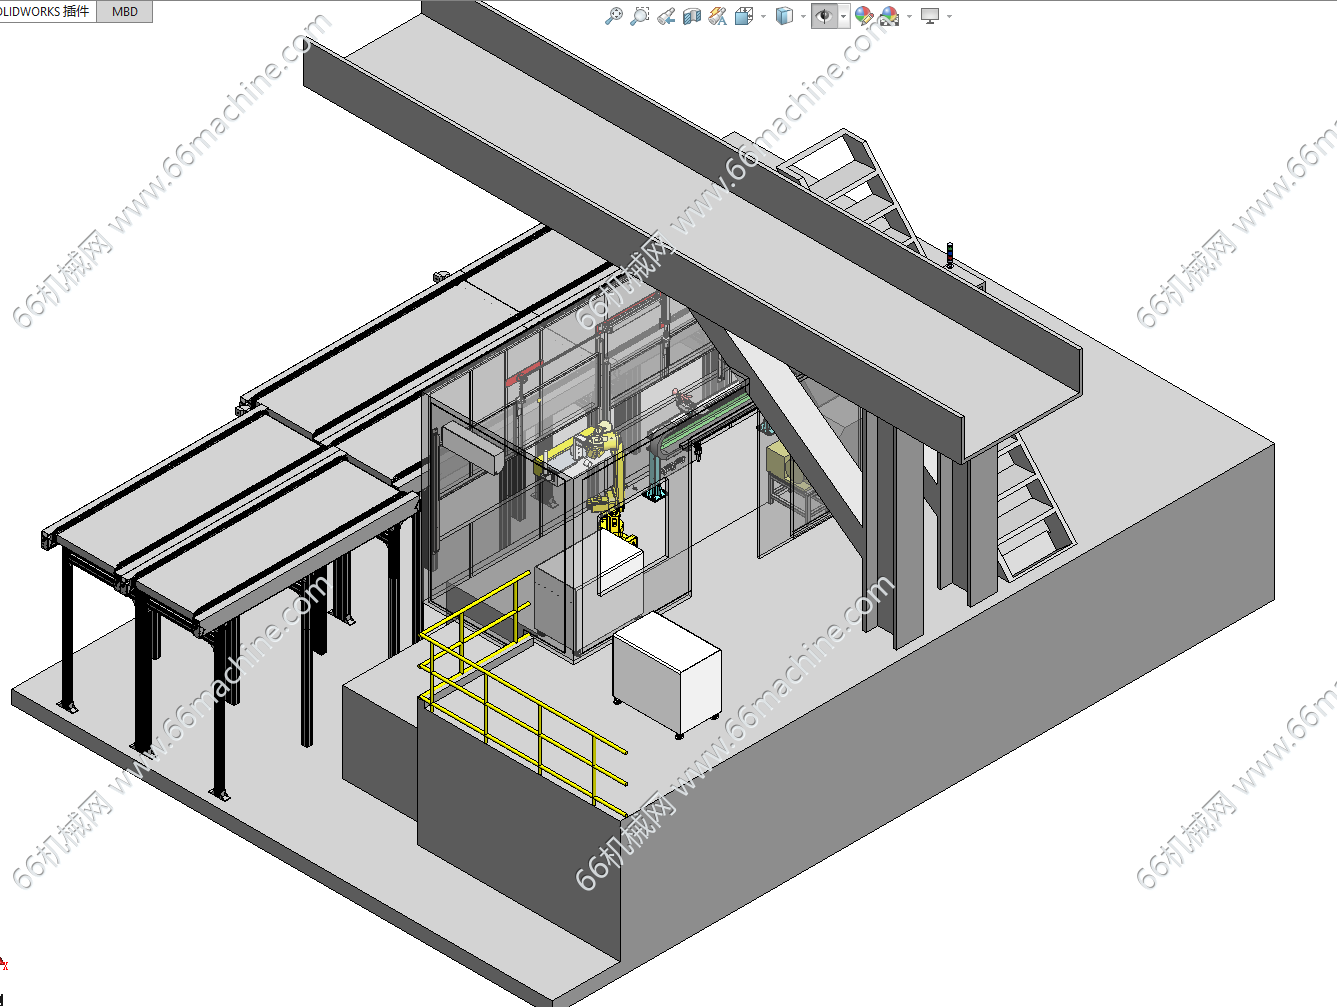Click the Display Style icon

tap(784, 16)
